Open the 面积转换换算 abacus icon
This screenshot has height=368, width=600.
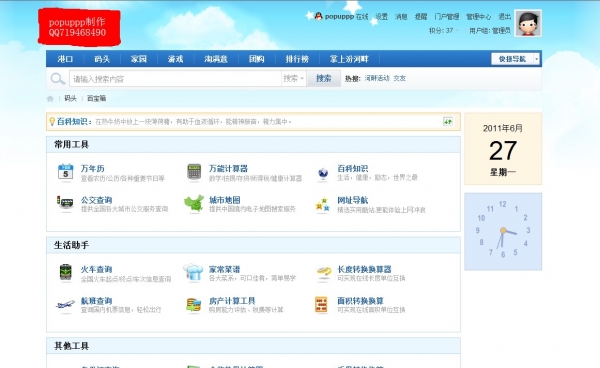321,305
